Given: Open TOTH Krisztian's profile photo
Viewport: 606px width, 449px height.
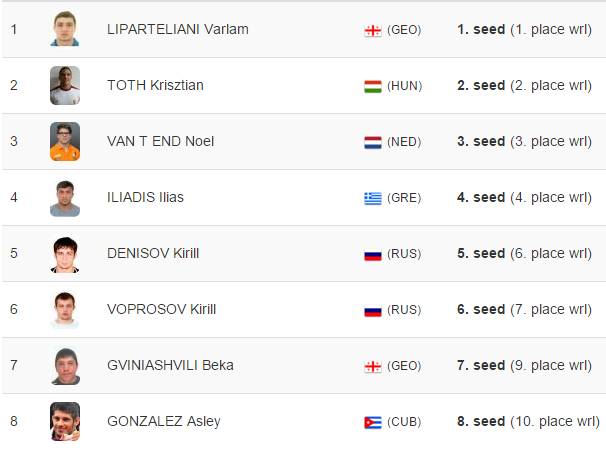Looking at the screenshot, I should coord(65,85).
